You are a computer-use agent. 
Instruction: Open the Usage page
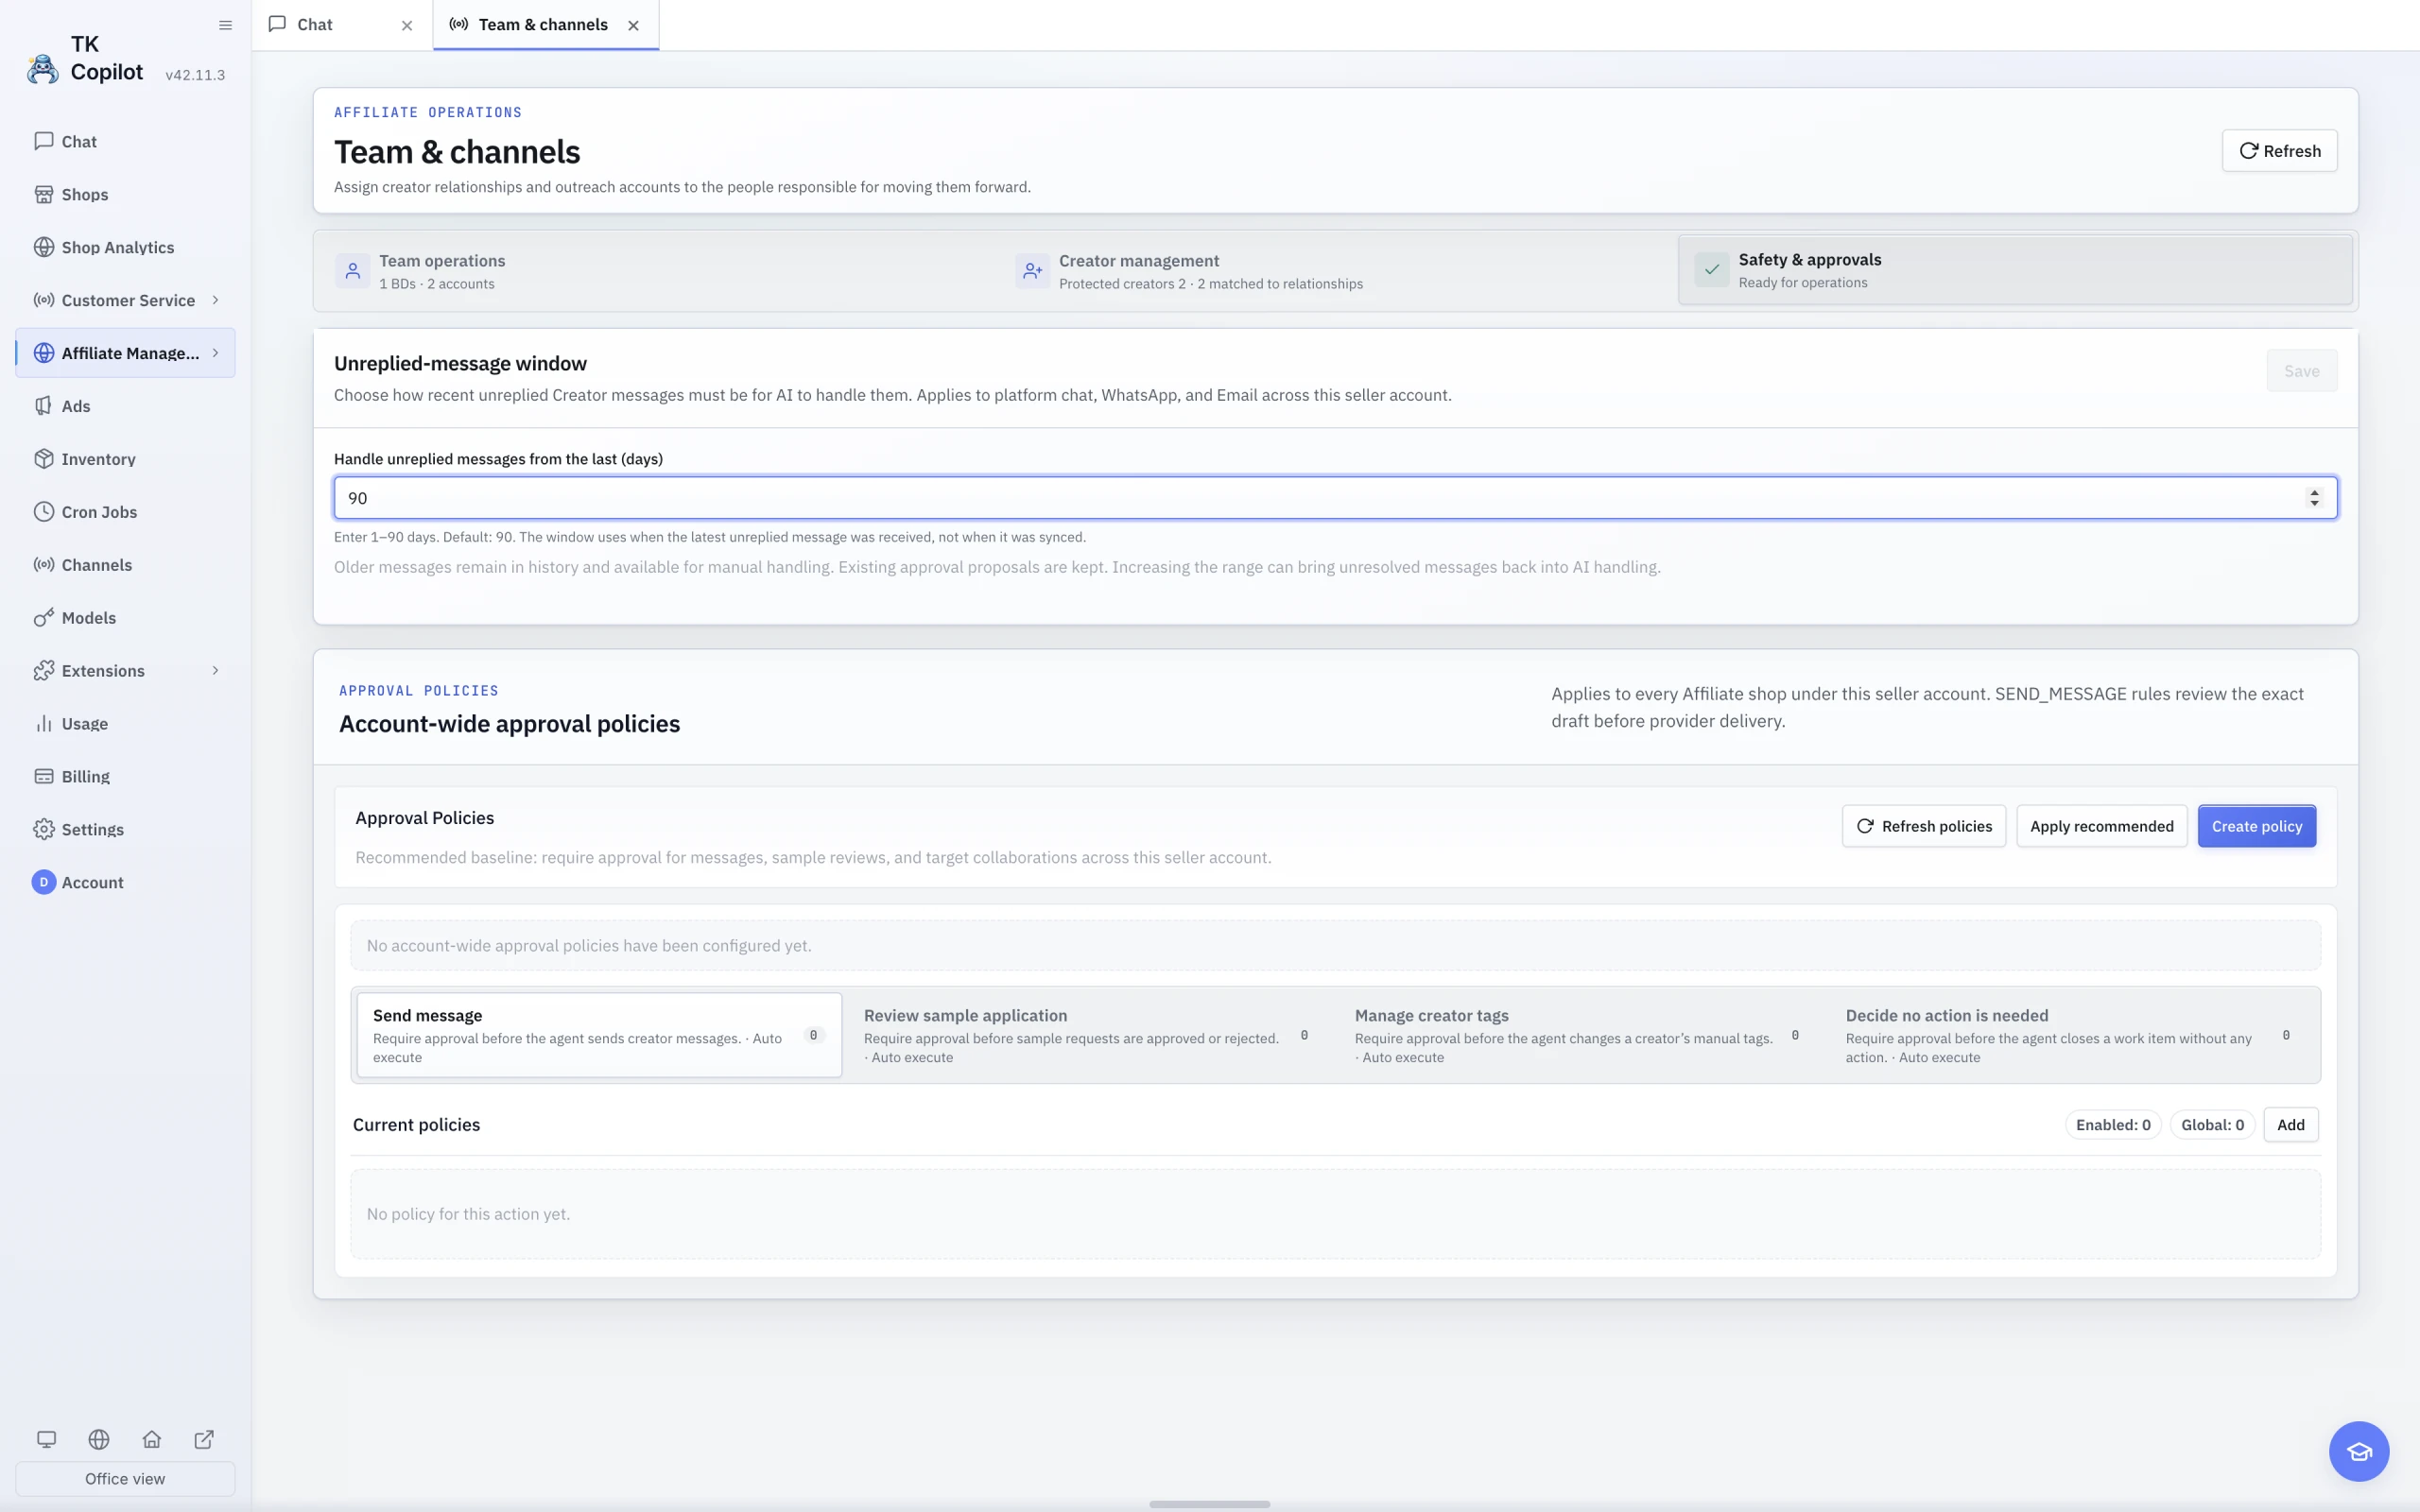(125, 724)
